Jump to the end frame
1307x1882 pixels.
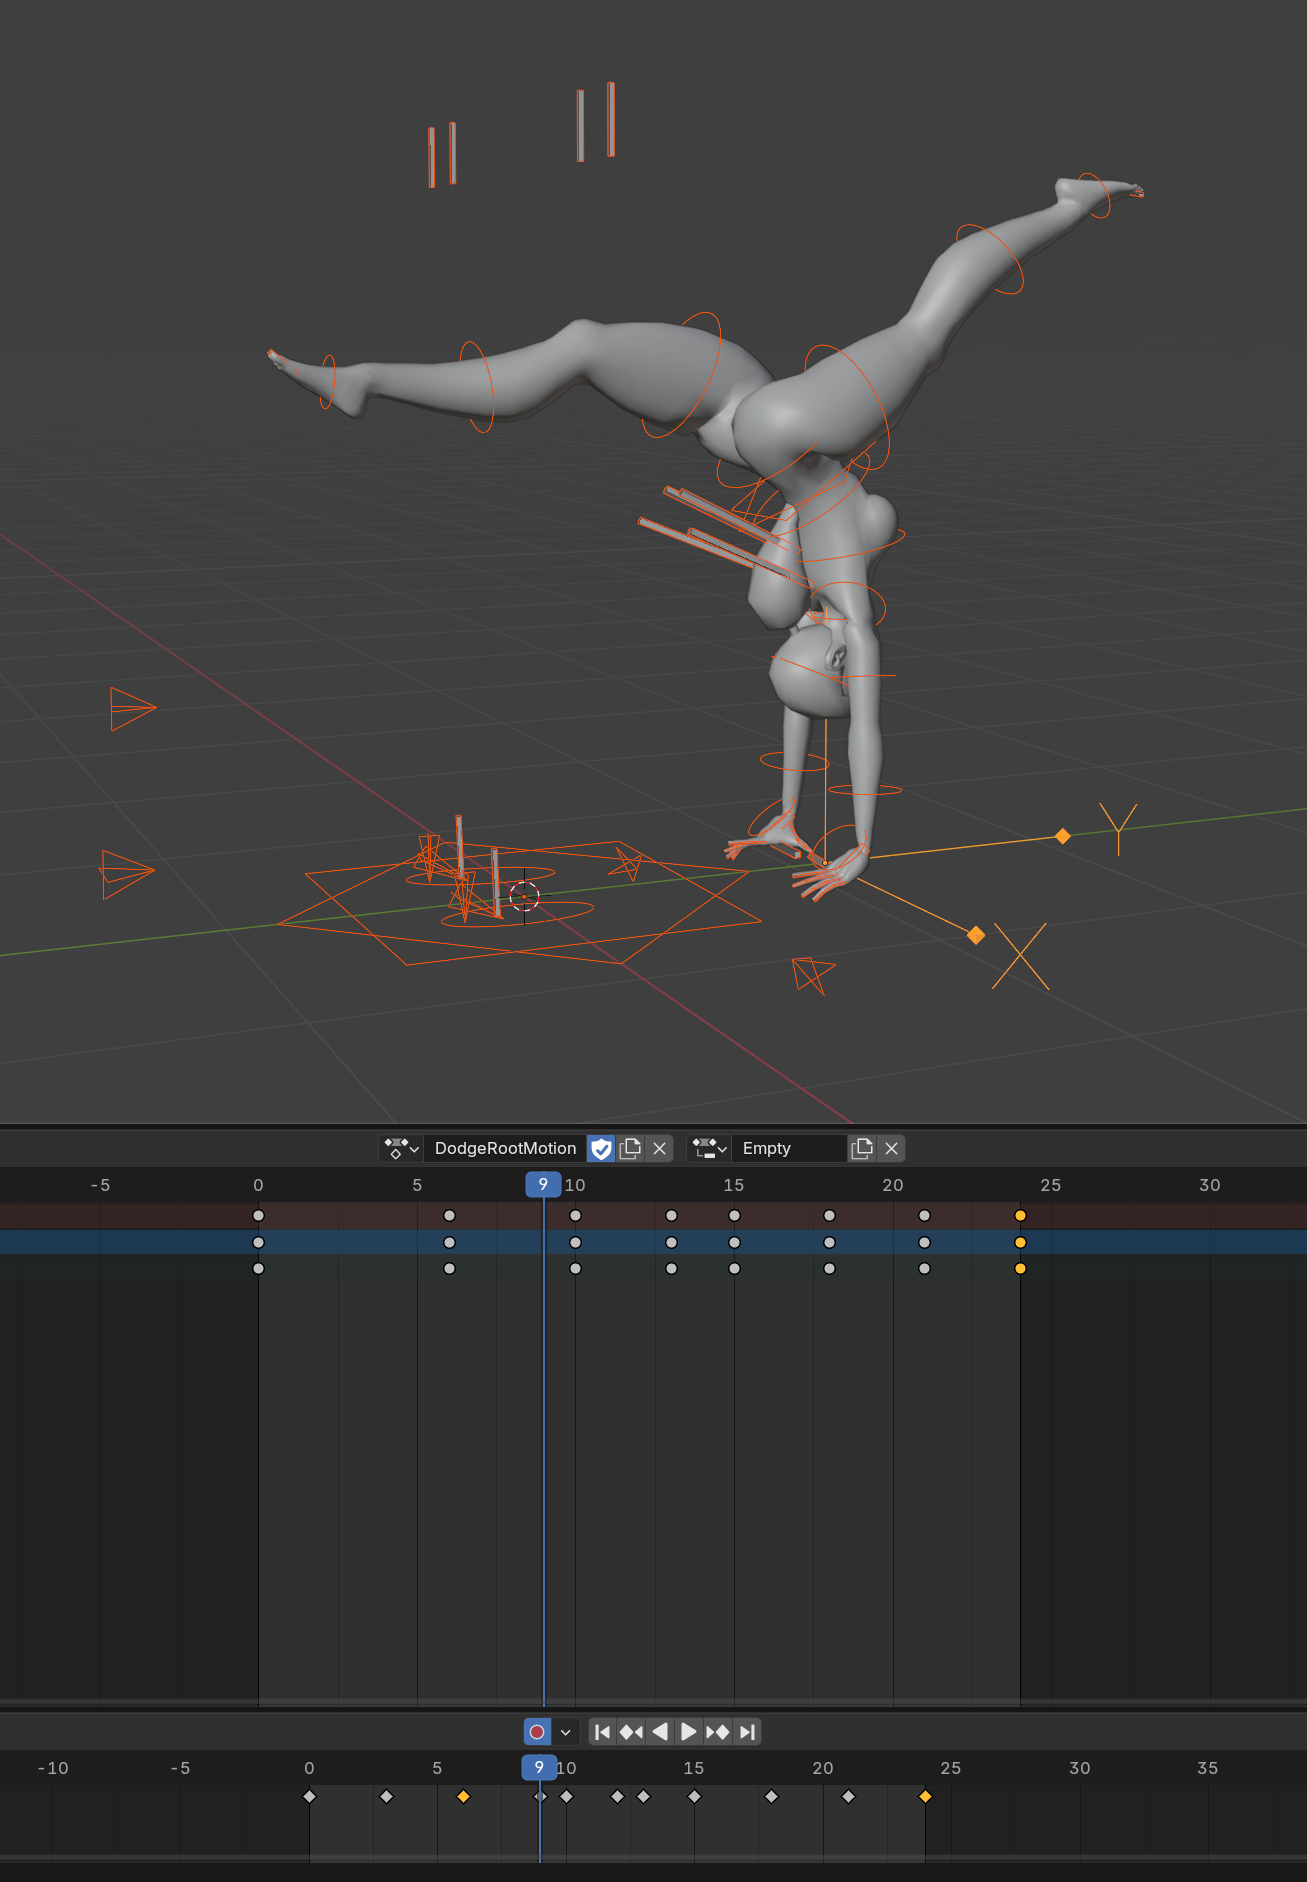coord(747,1732)
